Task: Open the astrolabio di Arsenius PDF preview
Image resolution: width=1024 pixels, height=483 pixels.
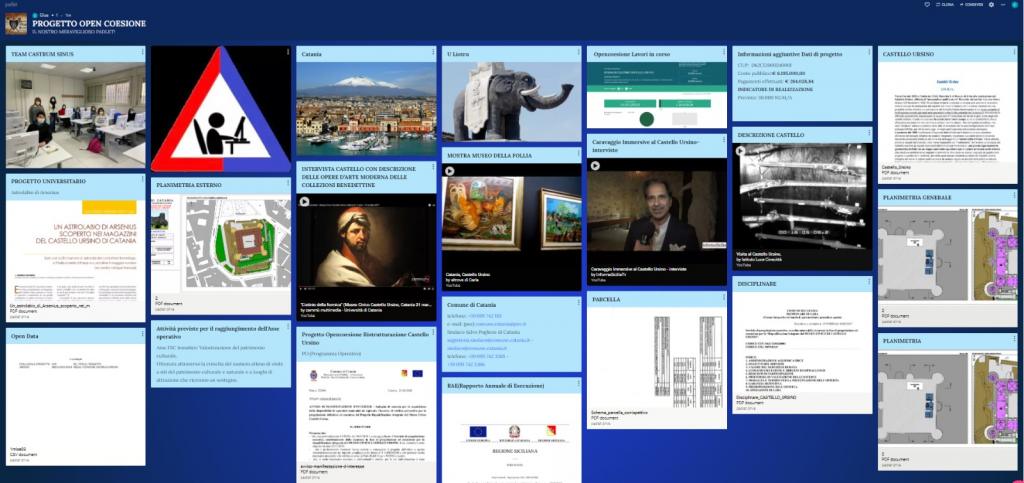Action: point(76,251)
